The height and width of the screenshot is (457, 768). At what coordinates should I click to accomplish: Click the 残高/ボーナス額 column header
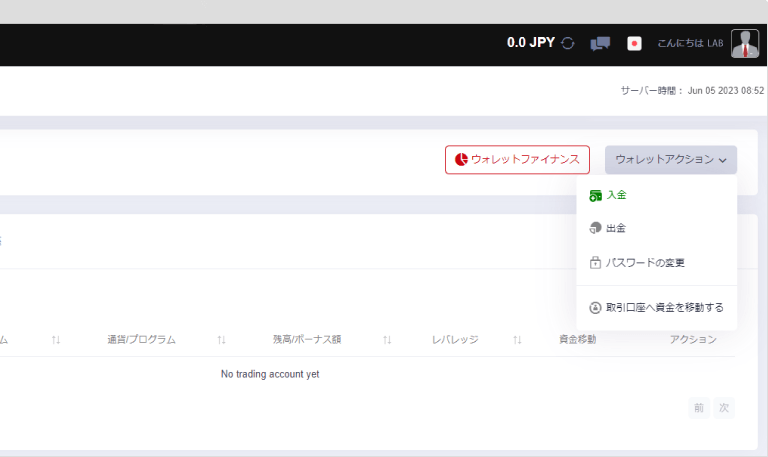tap(307, 339)
